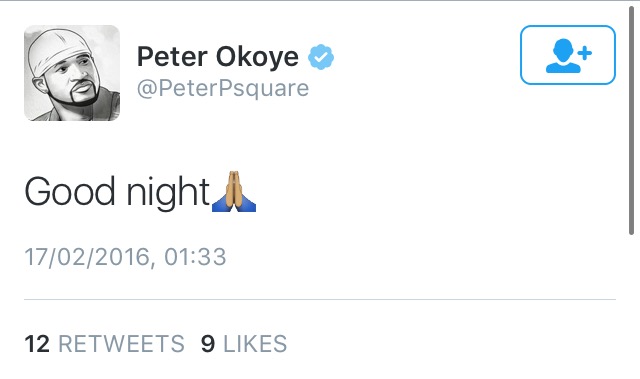Click the date 17/02/2016
The image size is (640, 379).
[87, 257]
